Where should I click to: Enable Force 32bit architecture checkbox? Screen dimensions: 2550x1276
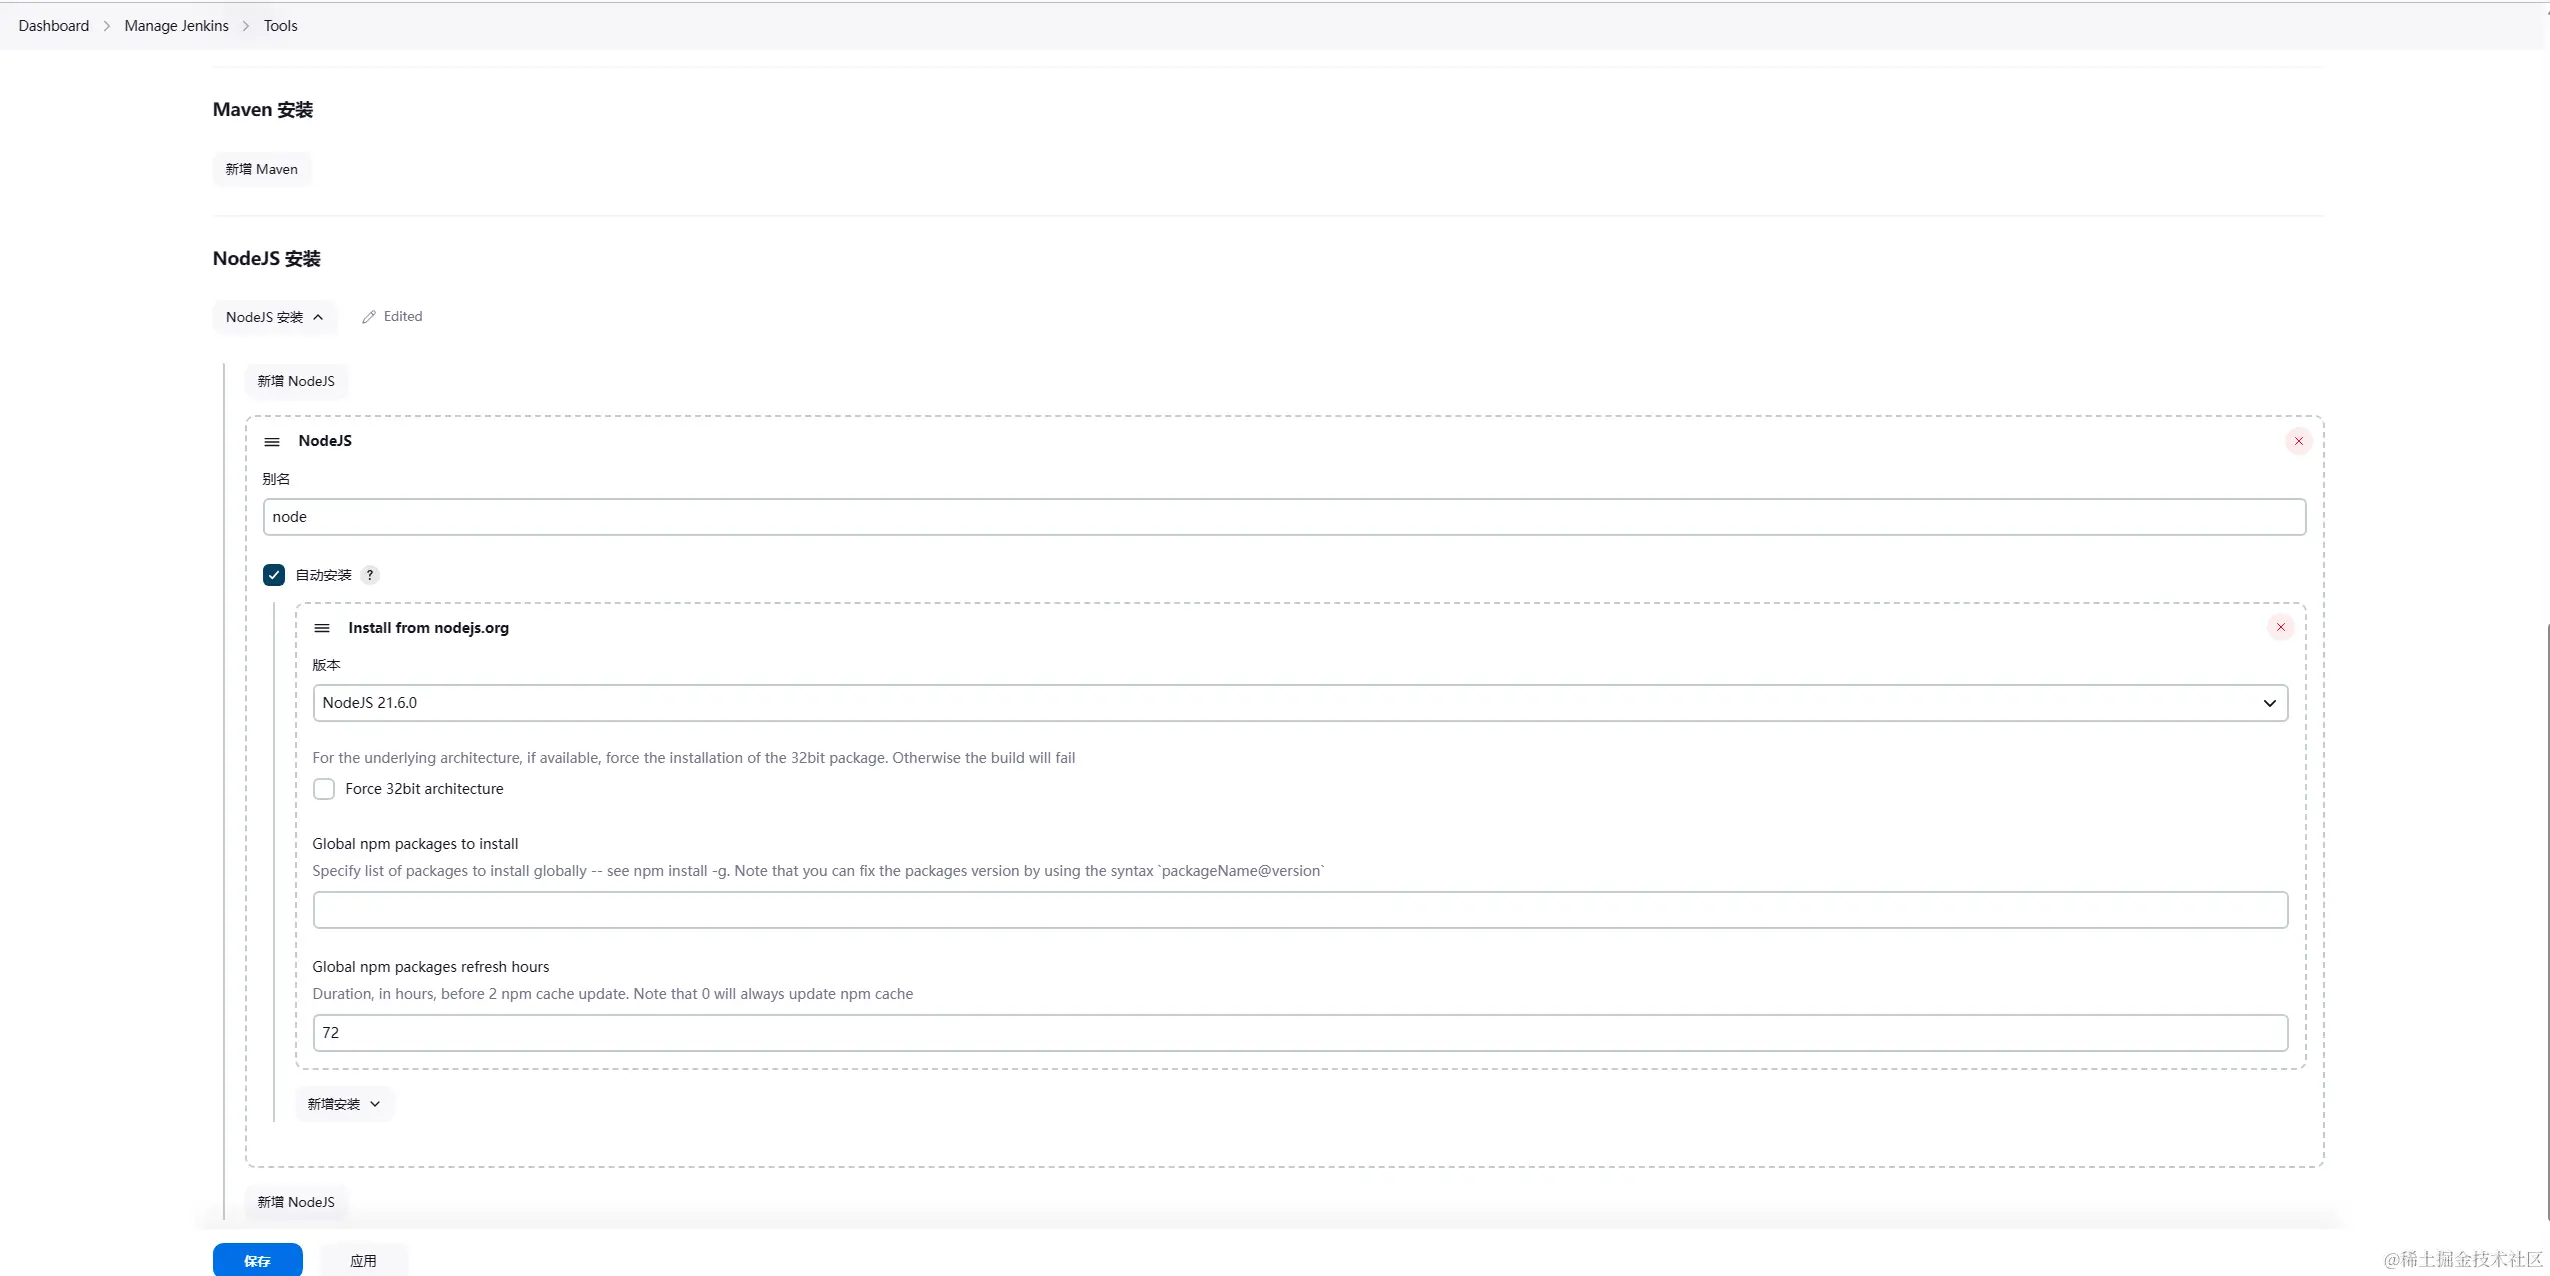[x=324, y=789]
